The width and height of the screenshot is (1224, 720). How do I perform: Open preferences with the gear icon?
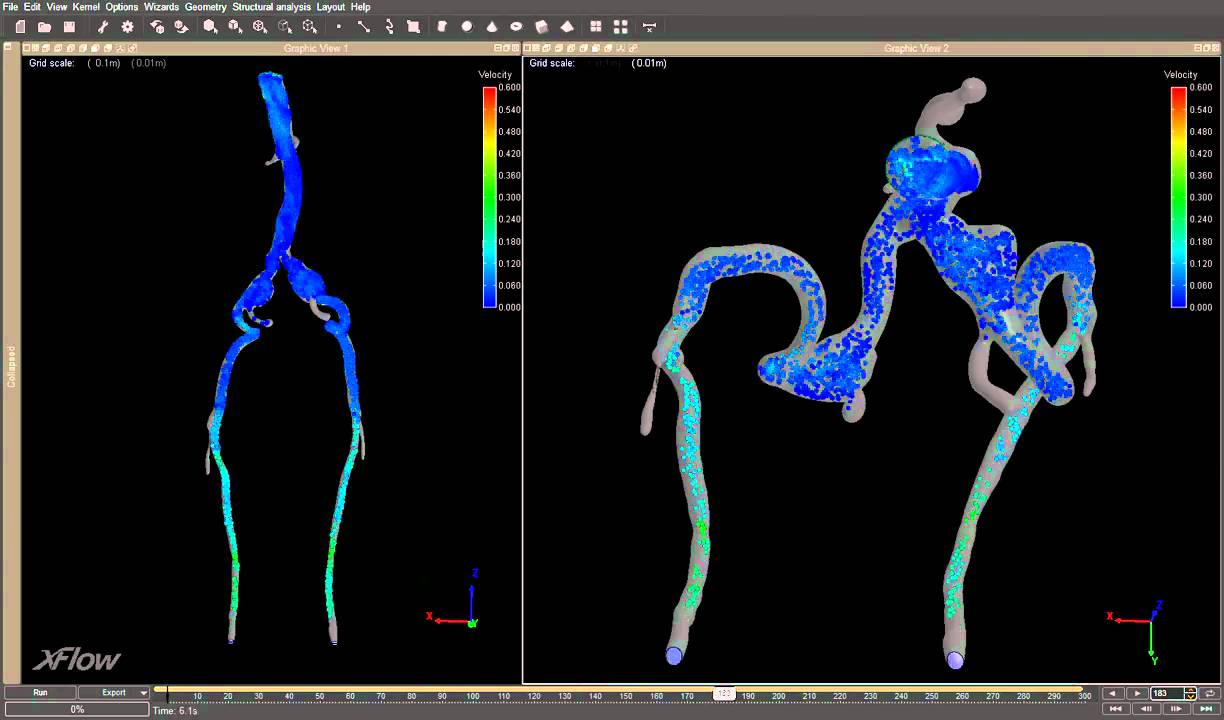point(127,27)
